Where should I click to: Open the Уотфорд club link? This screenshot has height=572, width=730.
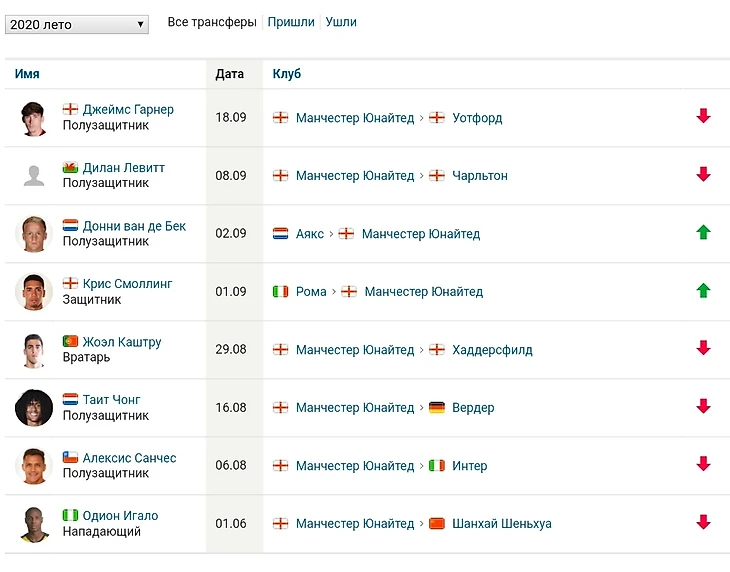477,118
